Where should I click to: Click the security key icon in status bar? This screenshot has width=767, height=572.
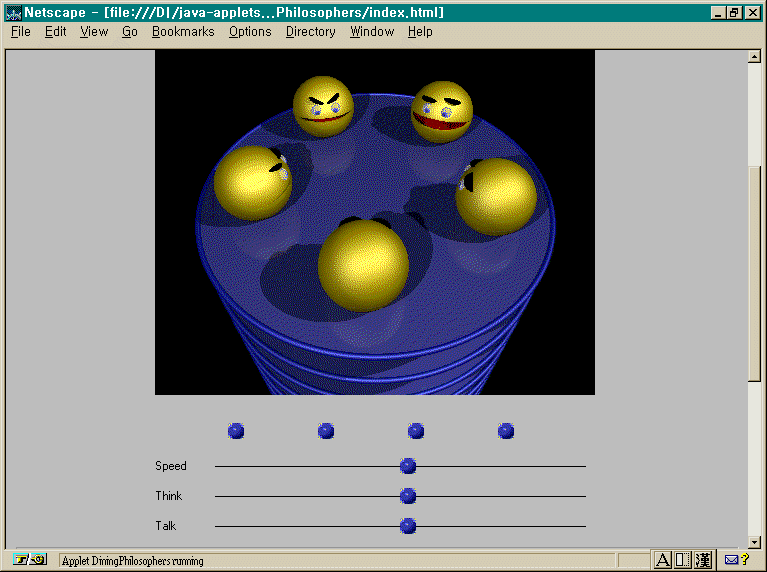point(30,559)
